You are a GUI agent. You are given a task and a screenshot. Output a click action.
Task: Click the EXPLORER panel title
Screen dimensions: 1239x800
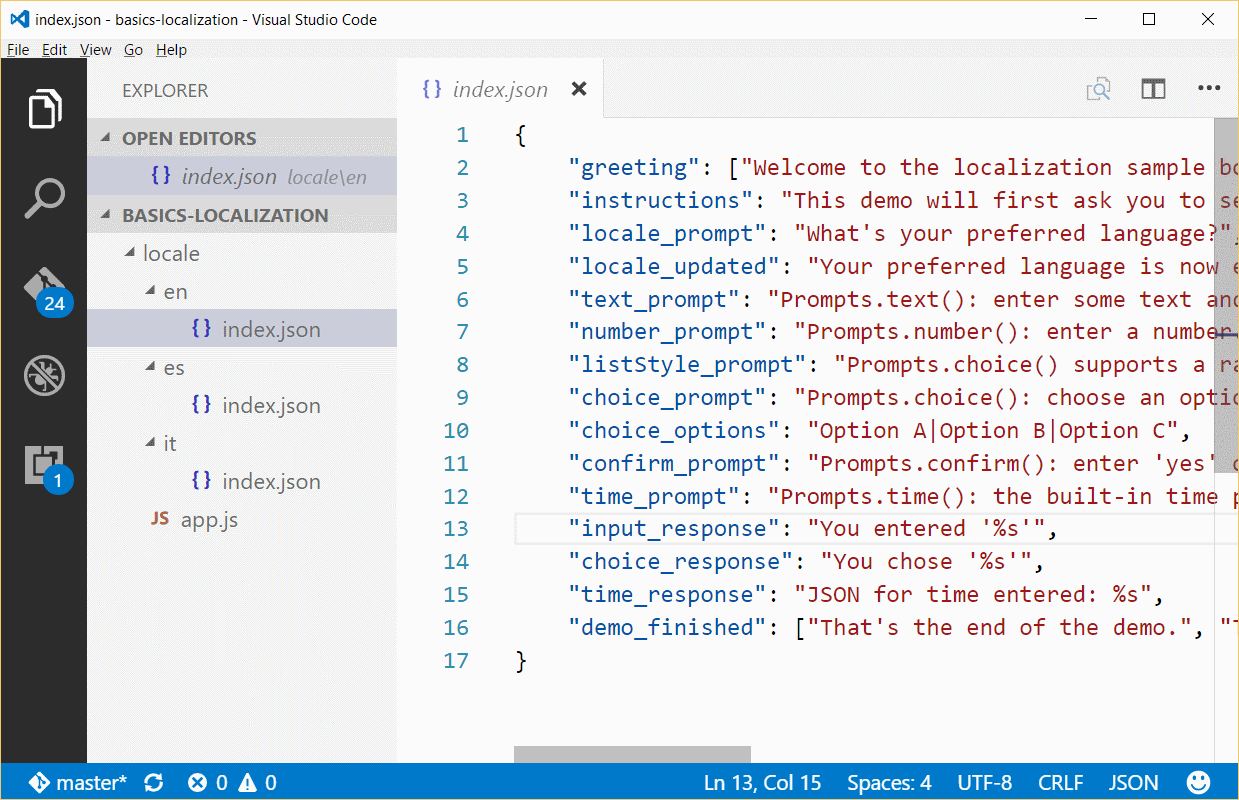coord(165,90)
